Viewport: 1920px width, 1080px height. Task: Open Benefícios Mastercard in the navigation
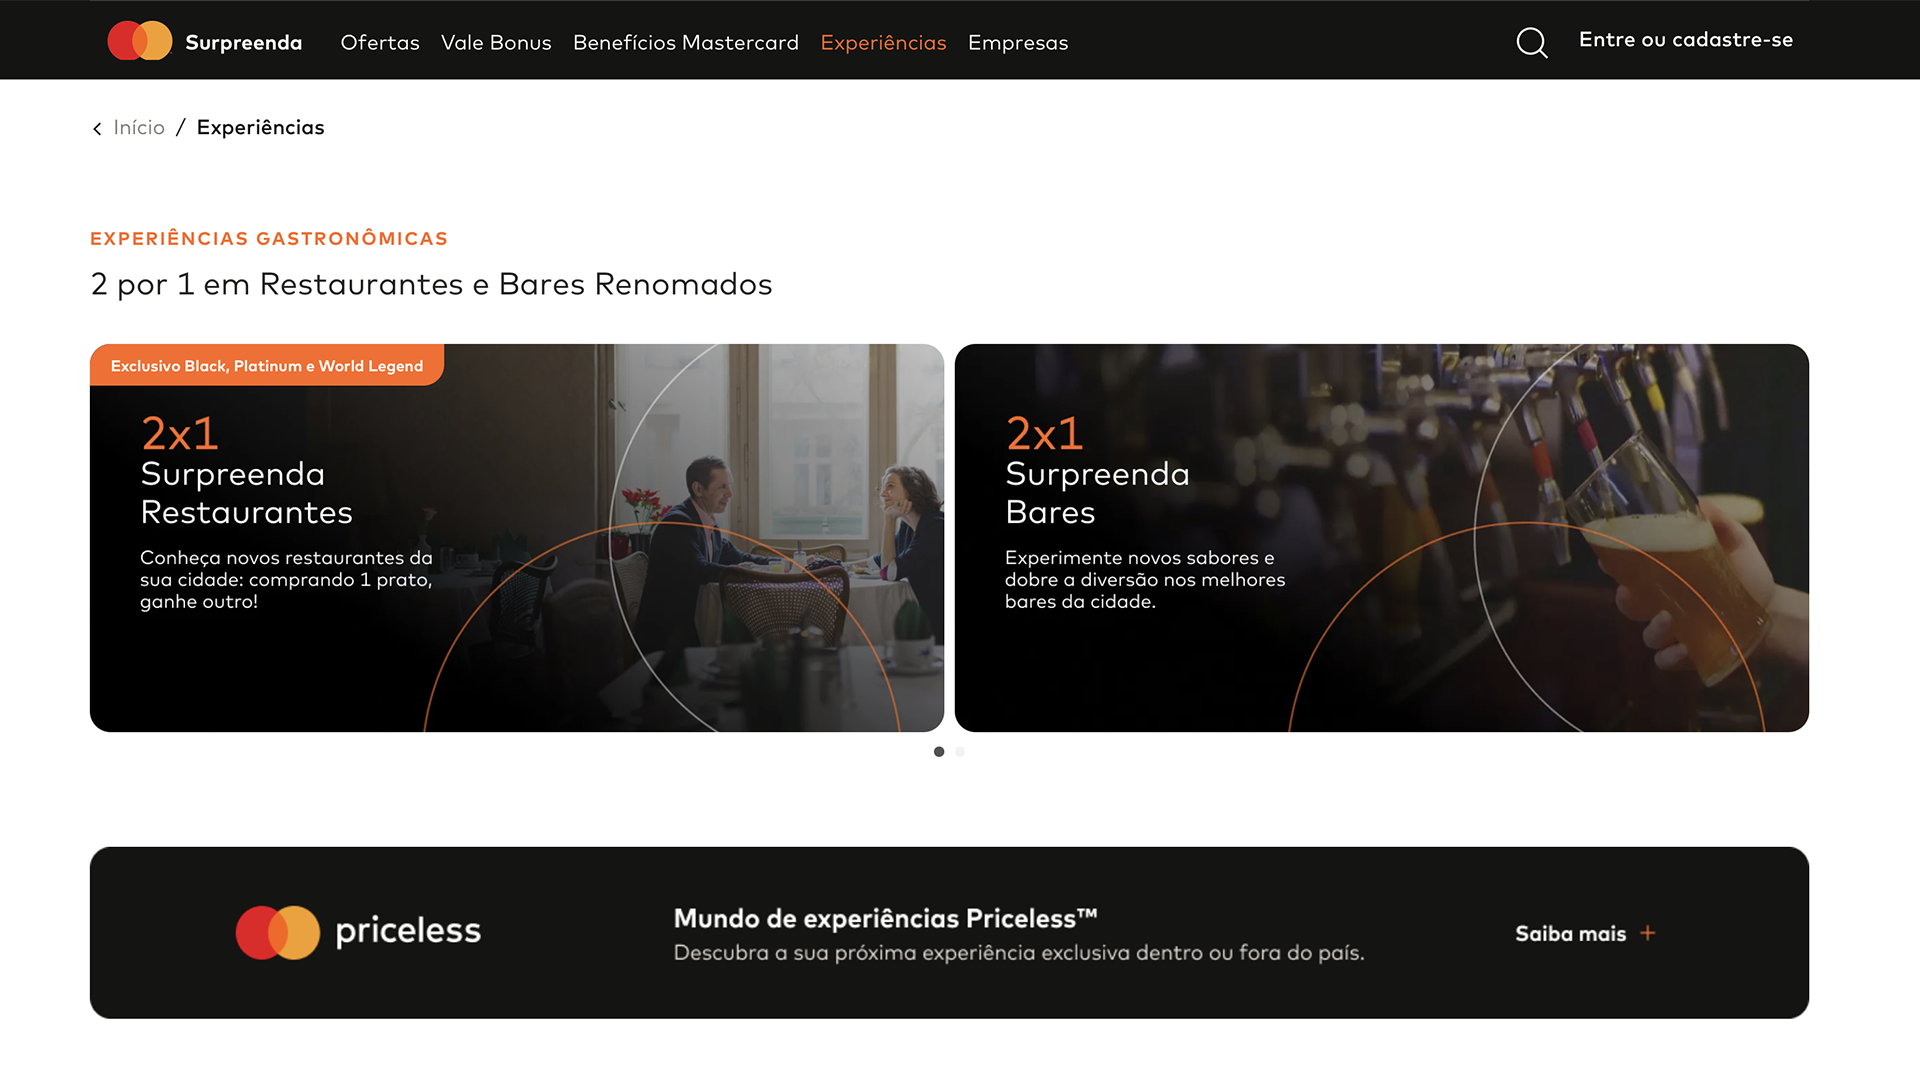click(x=686, y=42)
